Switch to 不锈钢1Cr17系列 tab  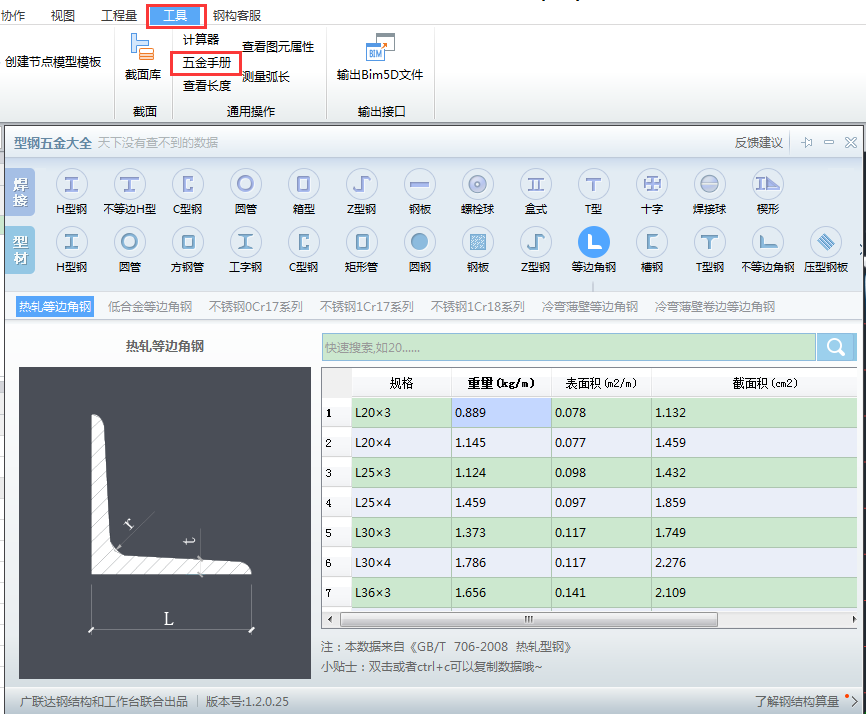[367, 306]
